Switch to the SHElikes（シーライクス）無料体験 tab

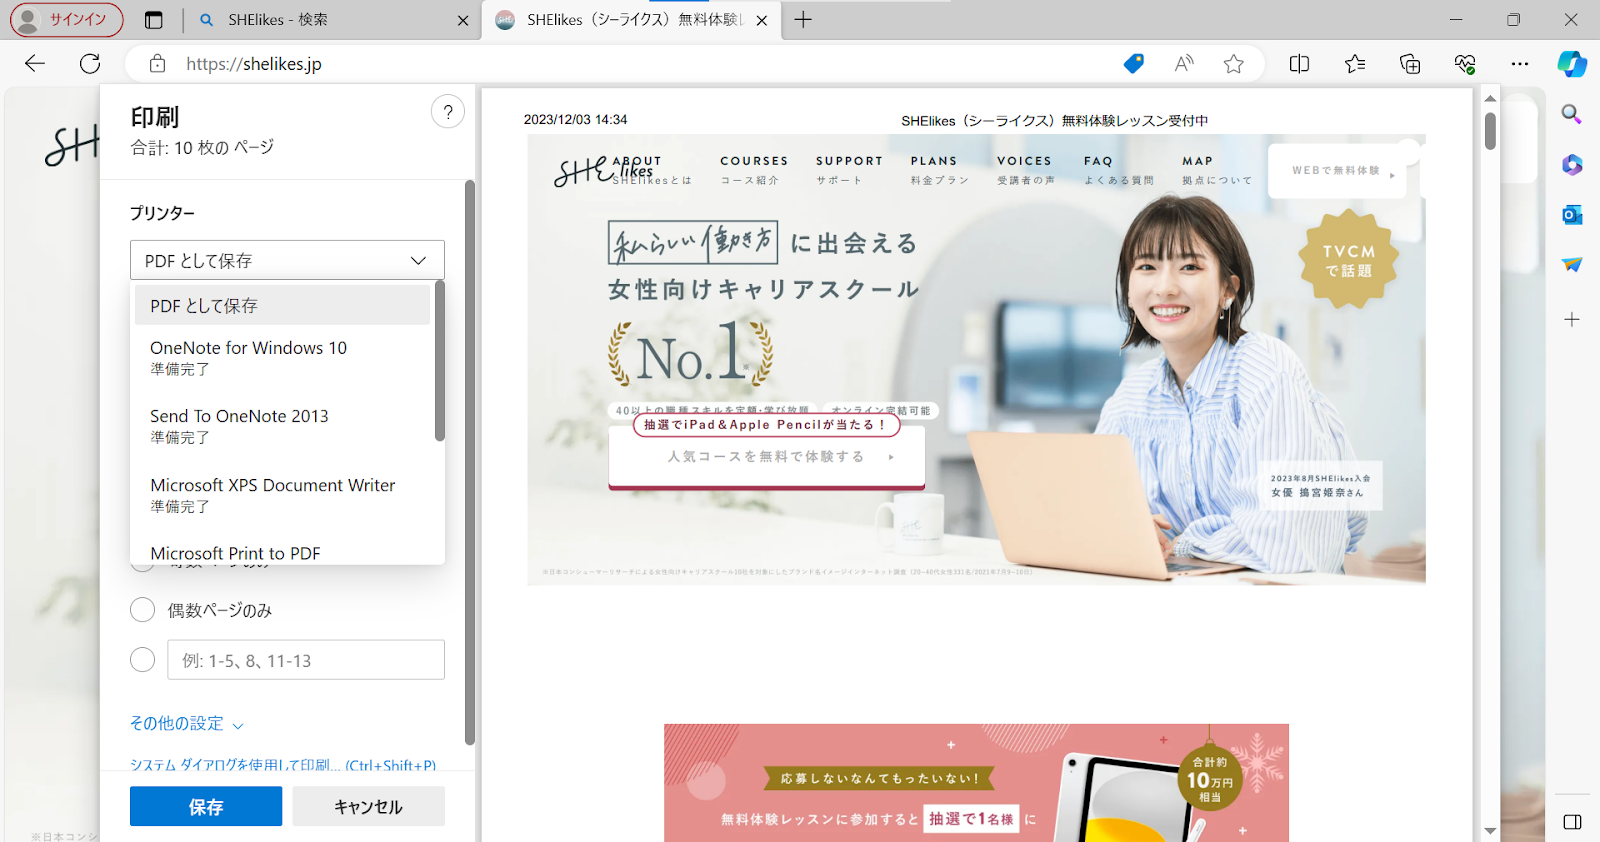coord(633,20)
